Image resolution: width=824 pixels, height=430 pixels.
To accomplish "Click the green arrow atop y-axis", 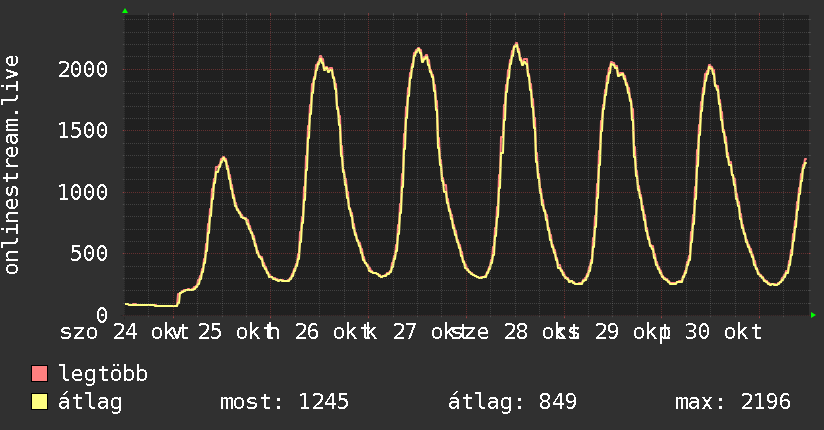I will [x=125, y=11].
